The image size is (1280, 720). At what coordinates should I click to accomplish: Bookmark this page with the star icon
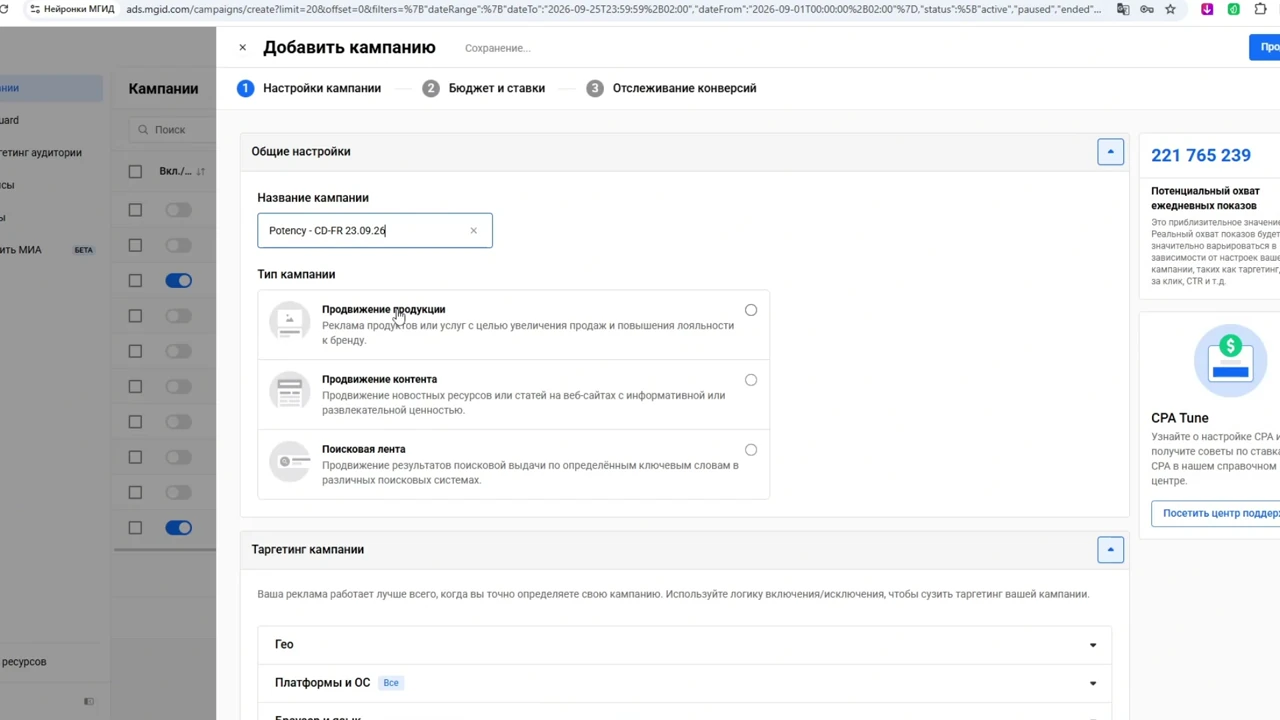pyautogui.click(x=1170, y=9)
